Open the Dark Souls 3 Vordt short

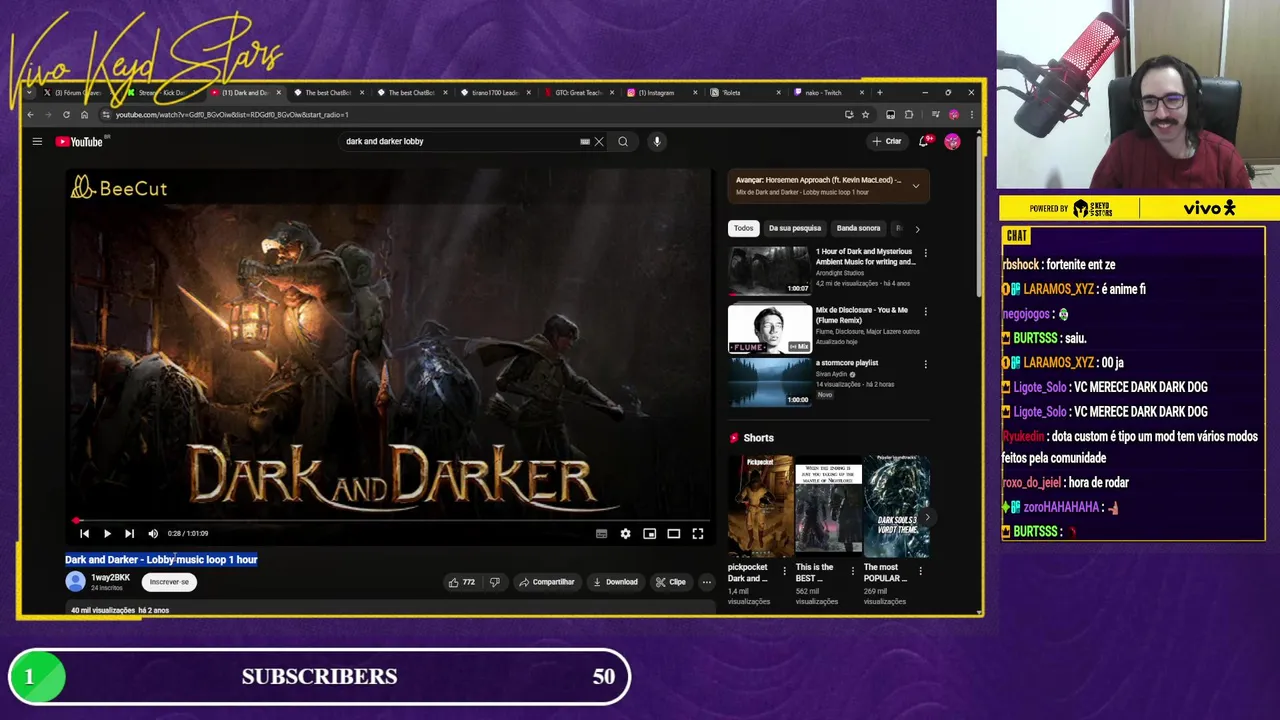click(896, 505)
